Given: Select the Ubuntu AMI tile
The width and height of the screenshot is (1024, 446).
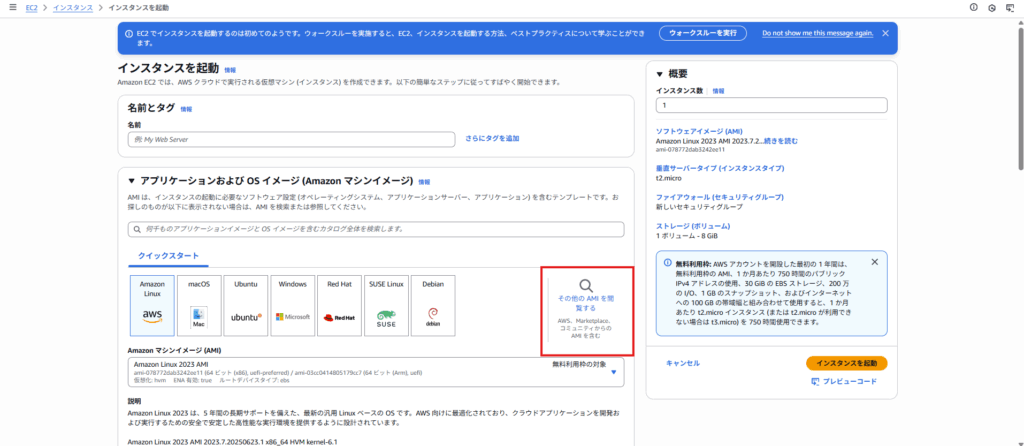Looking at the screenshot, I should (246, 306).
